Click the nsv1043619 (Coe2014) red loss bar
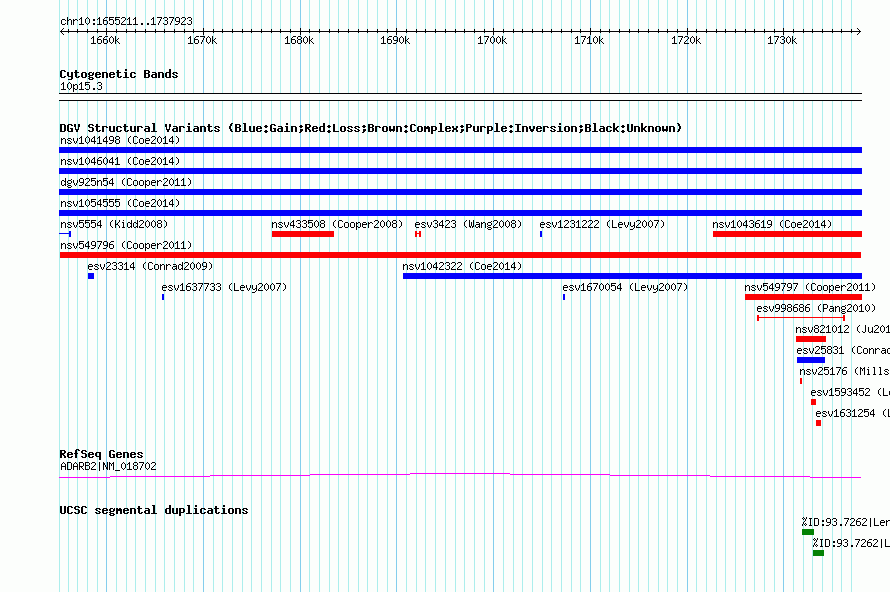This screenshot has width=890, height=592. pyautogui.click(x=787, y=234)
